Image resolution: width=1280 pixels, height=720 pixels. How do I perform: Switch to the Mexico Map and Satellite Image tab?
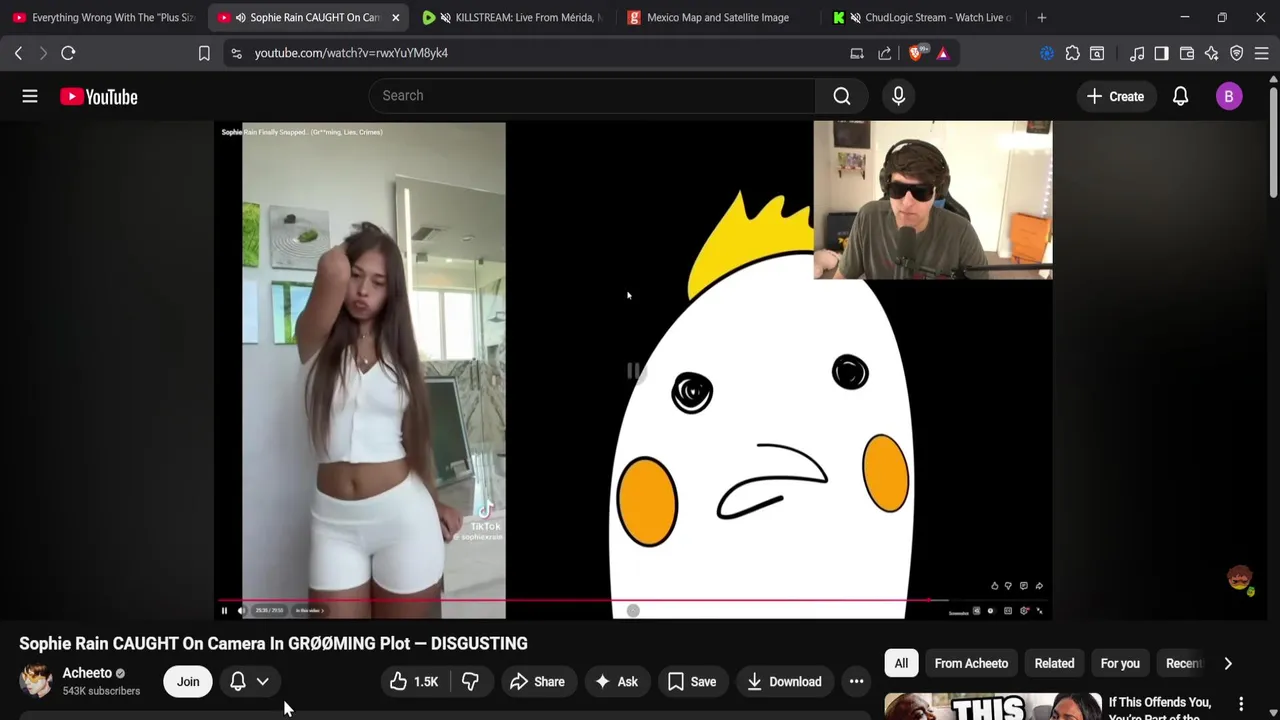718,17
